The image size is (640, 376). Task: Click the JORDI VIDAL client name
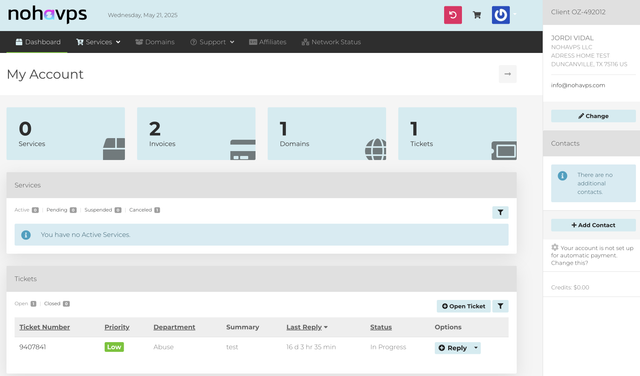pyautogui.click(x=572, y=38)
